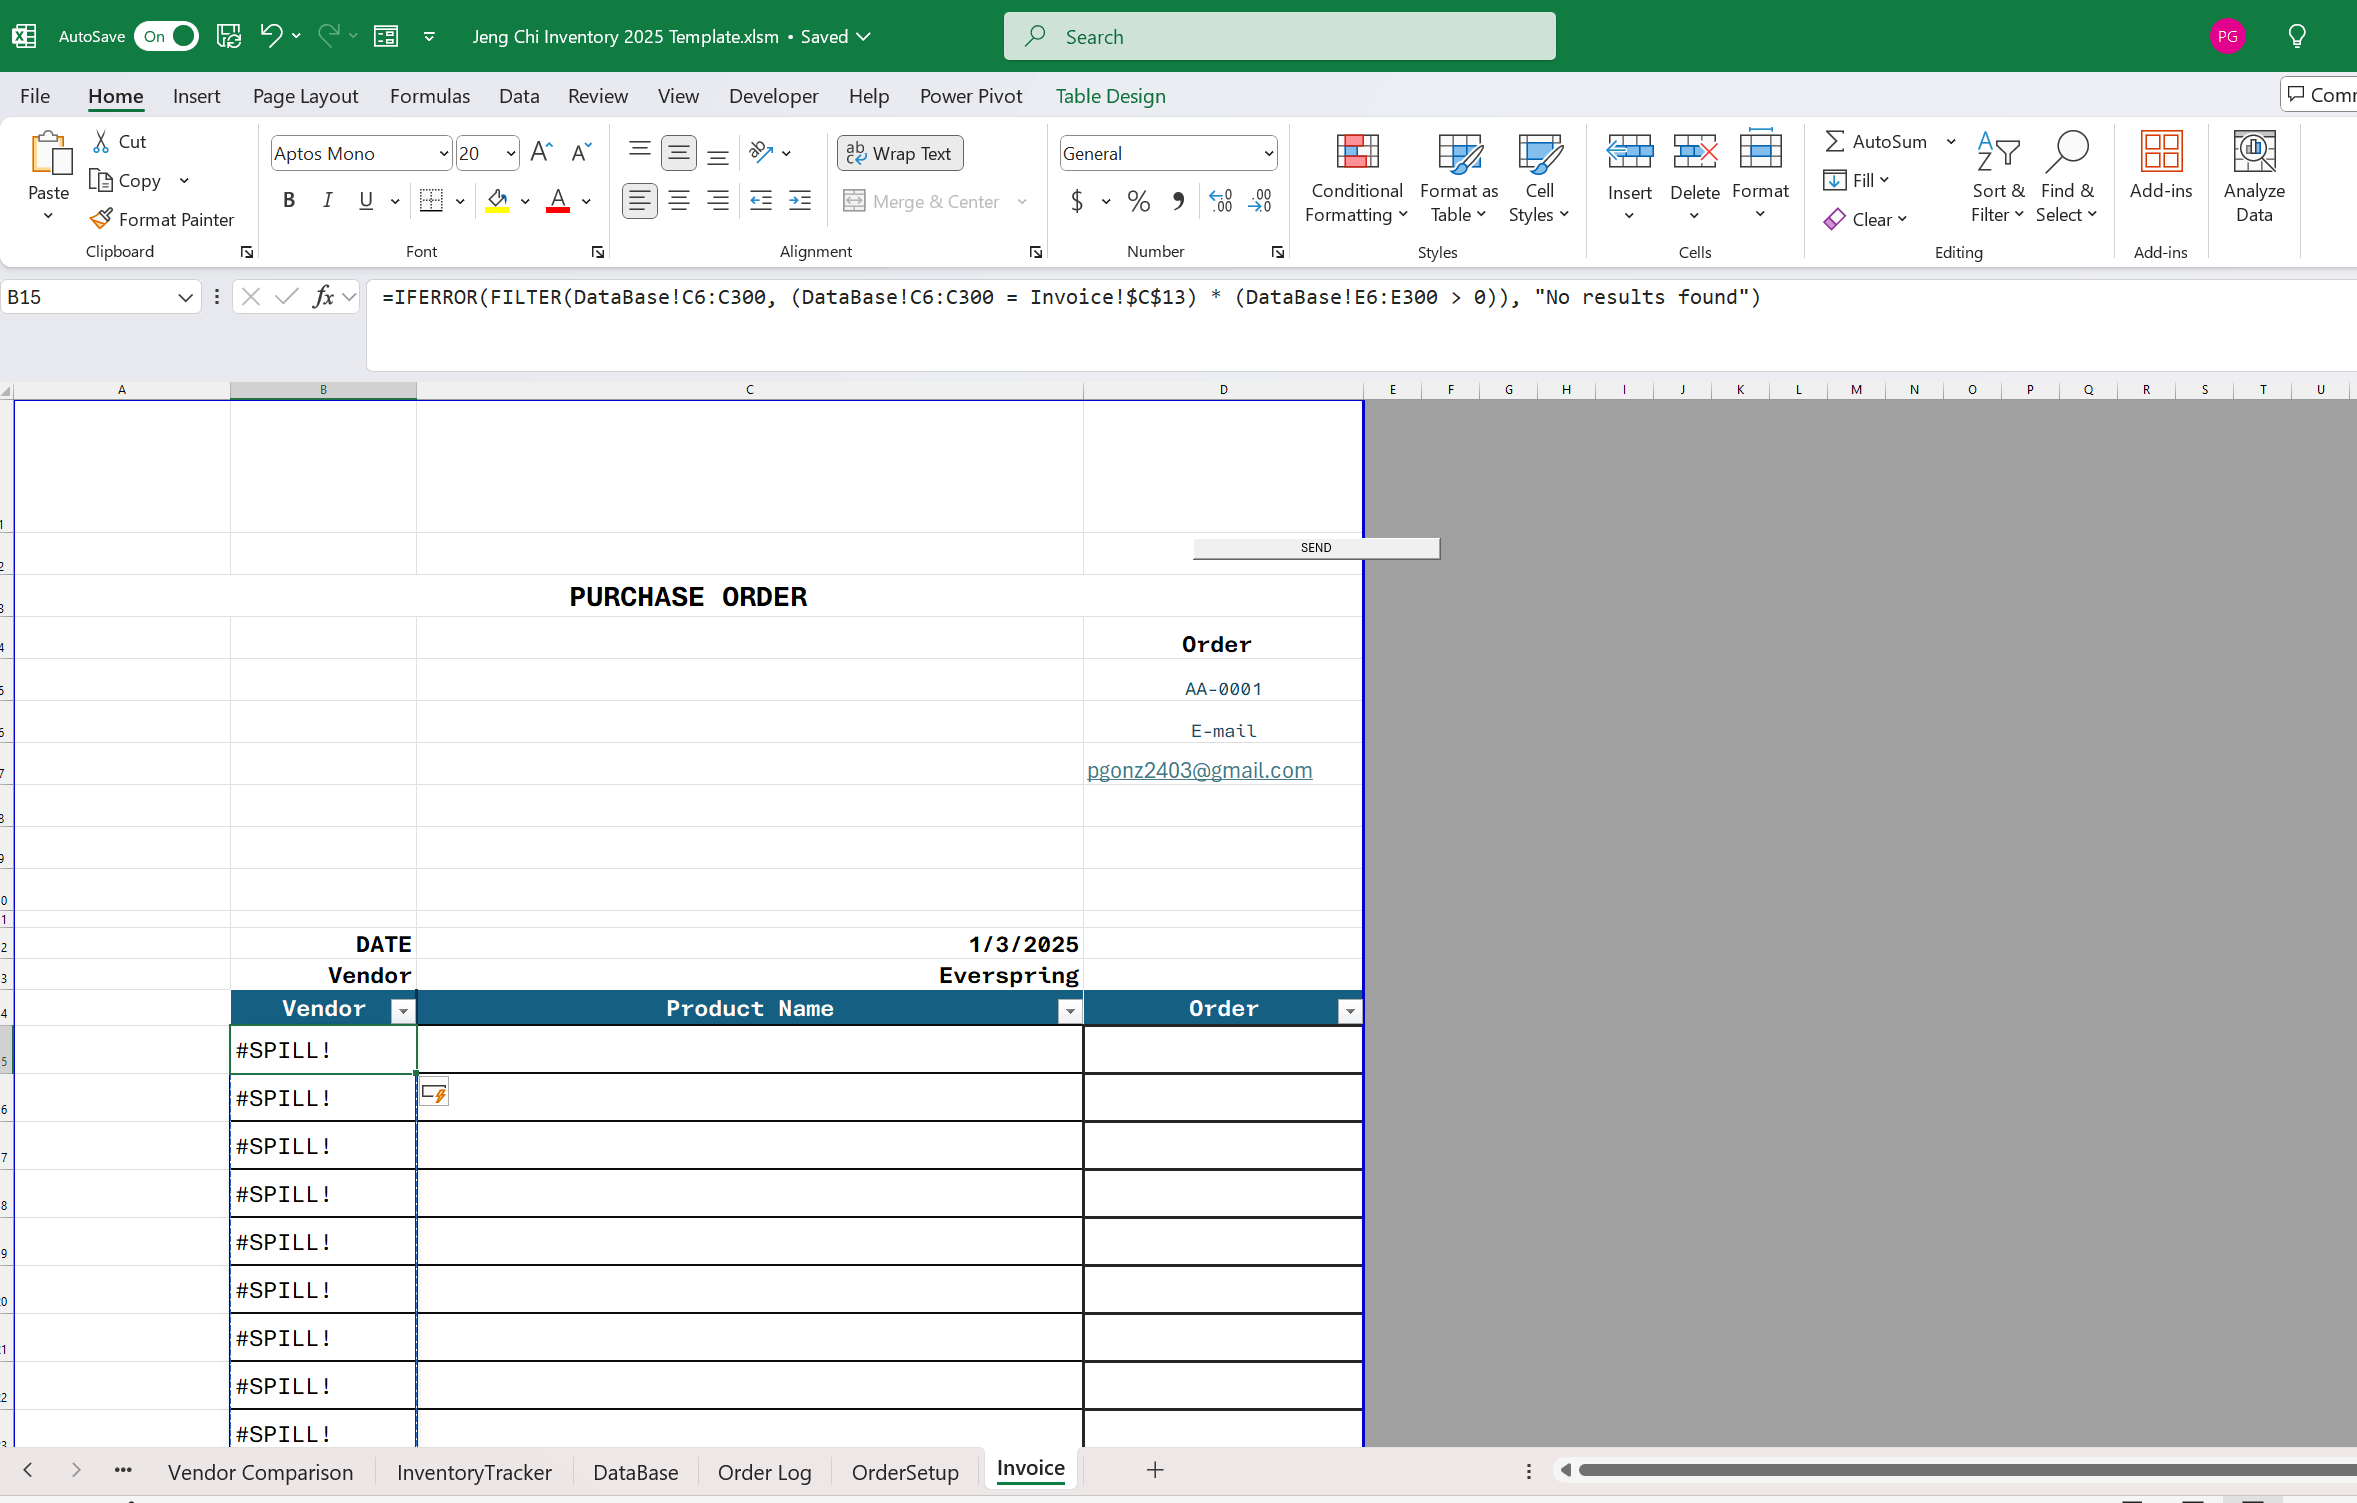Open the Table Design ribbon tab
The width and height of the screenshot is (2357, 1503).
pyautogui.click(x=1110, y=96)
